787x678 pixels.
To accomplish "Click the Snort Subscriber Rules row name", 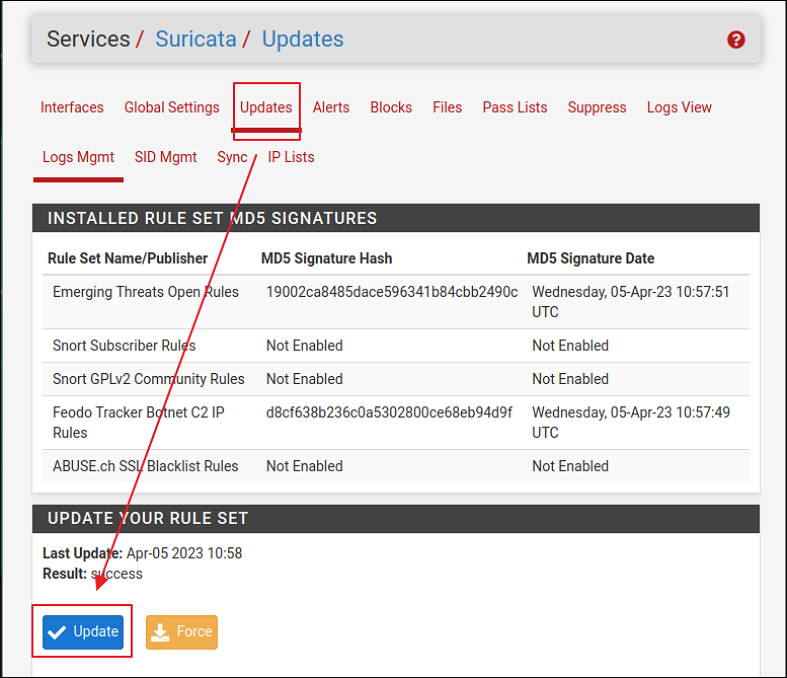I will pyautogui.click(x=124, y=346).
